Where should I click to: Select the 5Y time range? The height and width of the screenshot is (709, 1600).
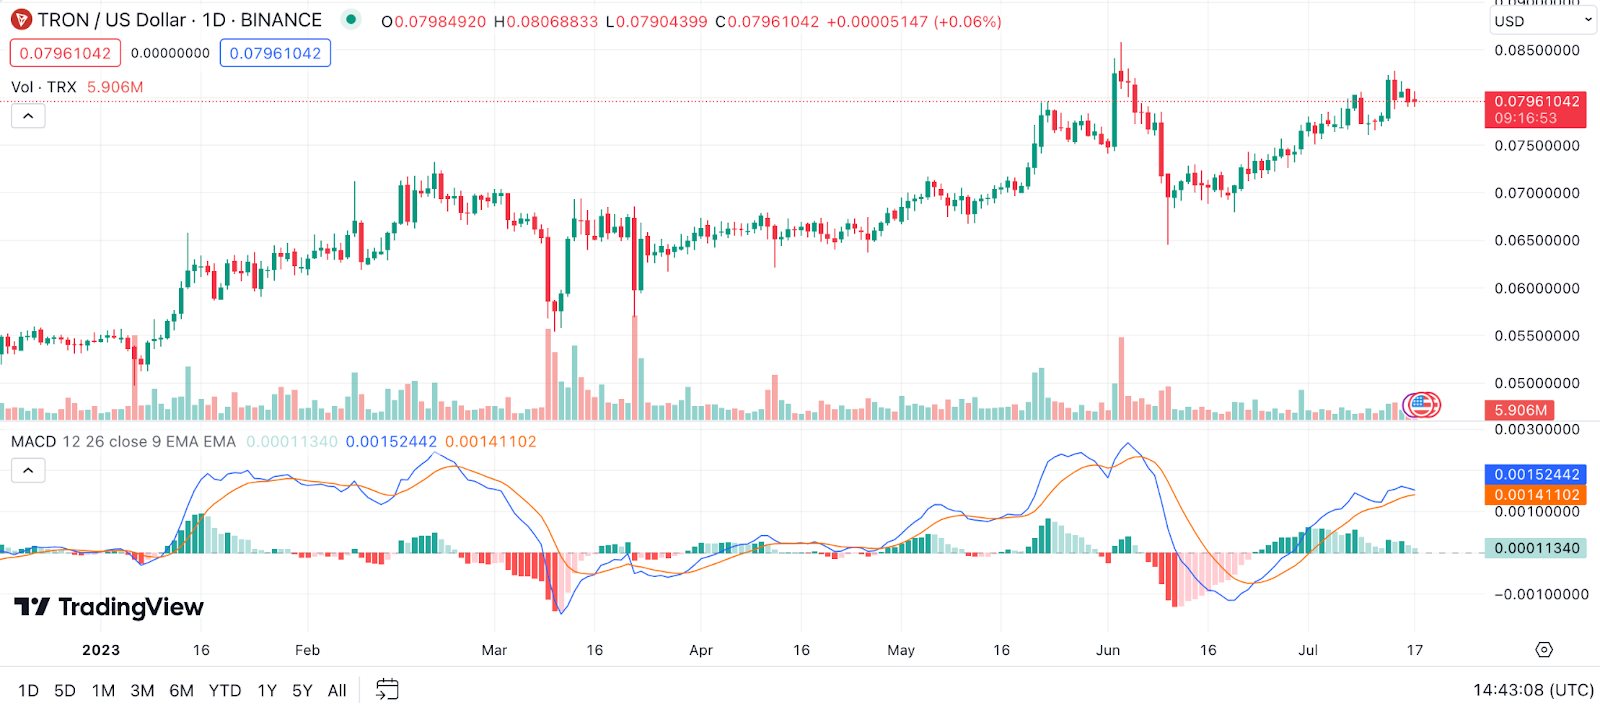click(x=302, y=690)
